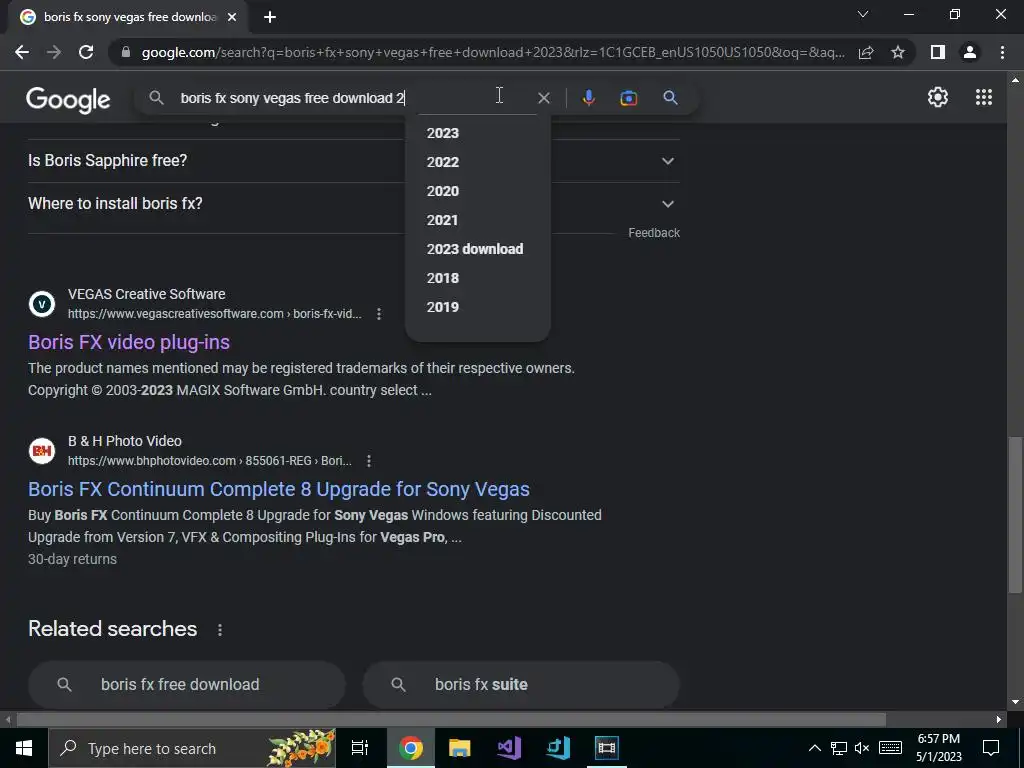Select the 2023 download suggestion
This screenshot has height=768, width=1024.
(x=477, y=249)
